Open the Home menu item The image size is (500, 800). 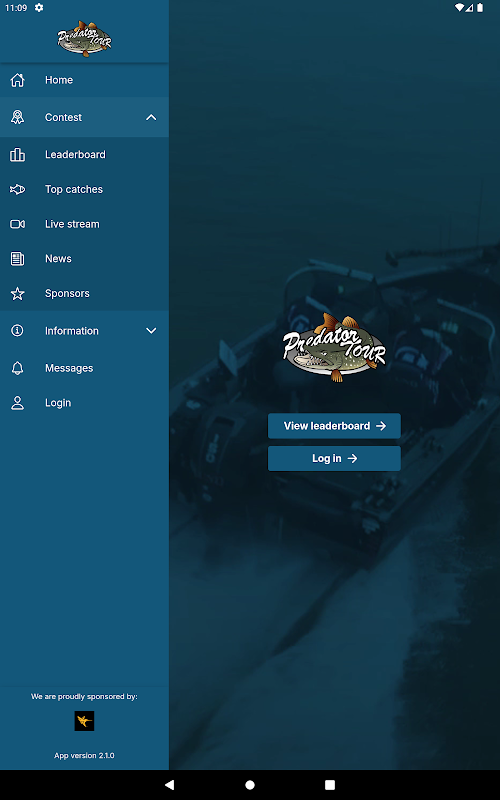tap(84, 80)
